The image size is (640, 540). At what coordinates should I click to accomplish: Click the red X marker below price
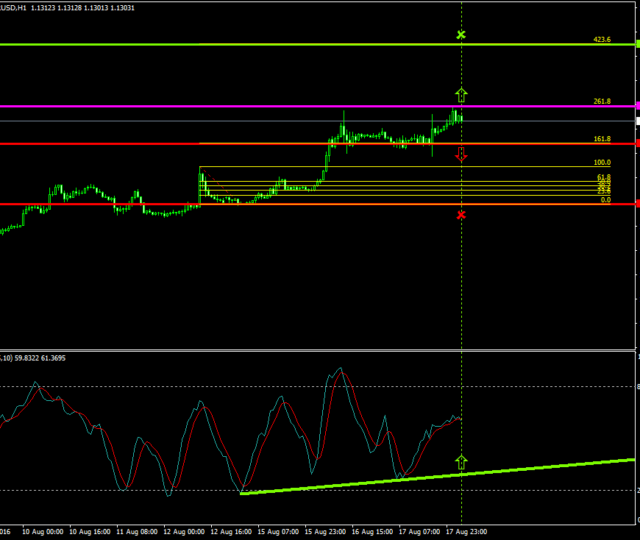point(461,214)
